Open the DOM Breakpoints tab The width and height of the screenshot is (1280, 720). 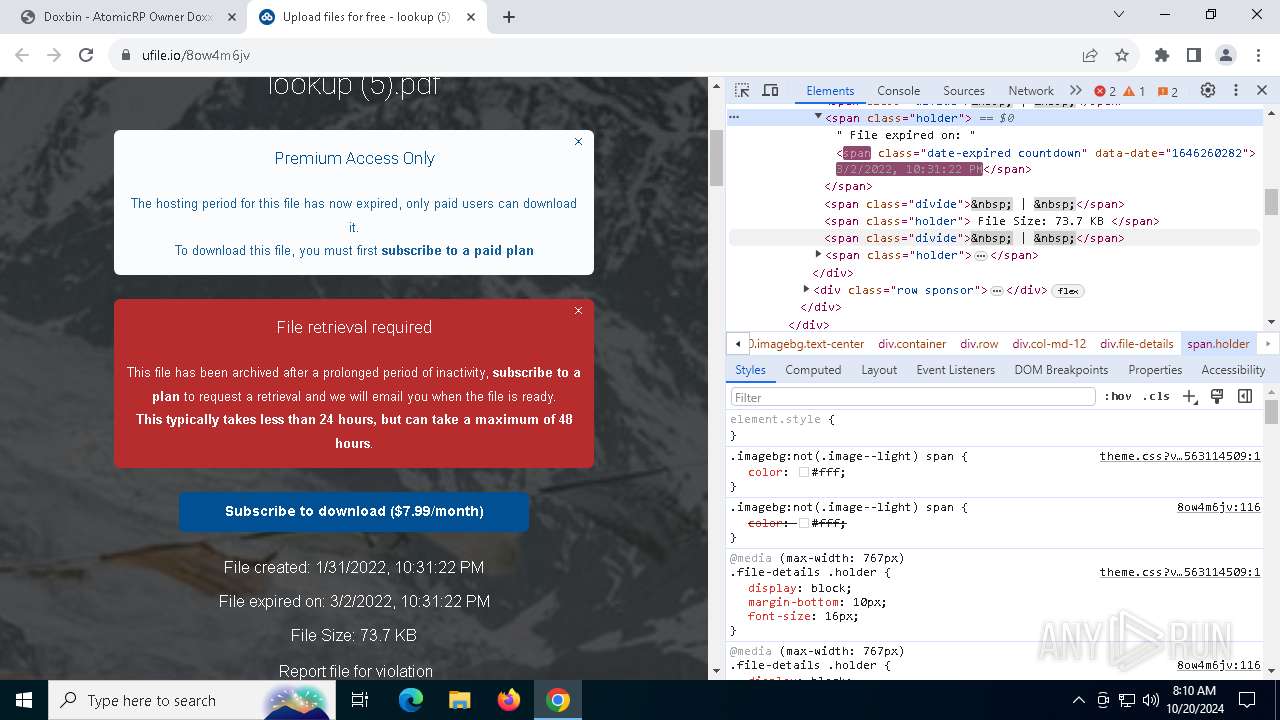click(x=1061, y=369)
